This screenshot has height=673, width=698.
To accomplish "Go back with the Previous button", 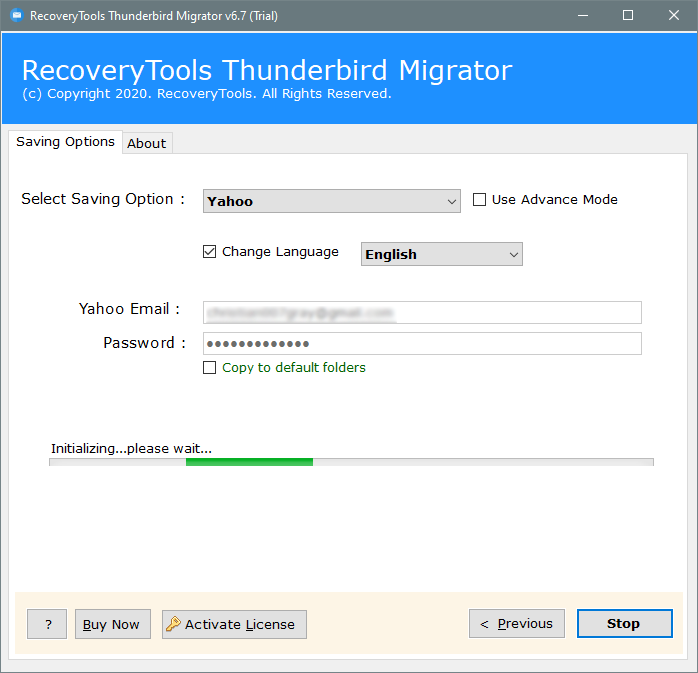I will [516, 624].
